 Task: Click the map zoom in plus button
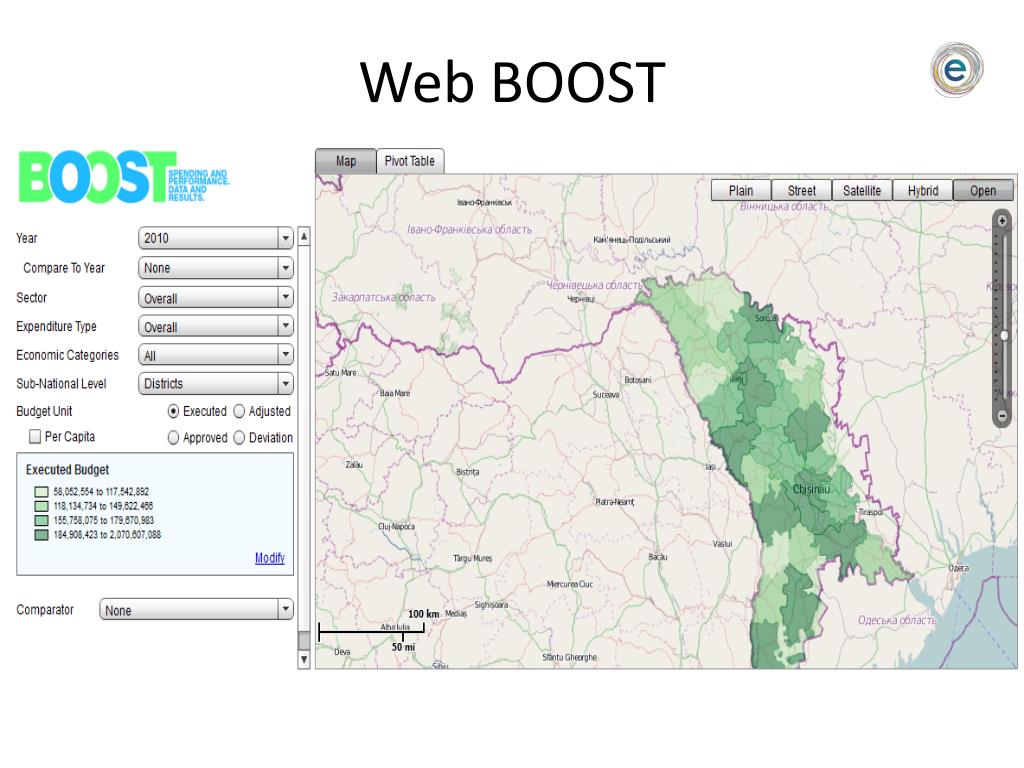click(x=1002, y=221)
